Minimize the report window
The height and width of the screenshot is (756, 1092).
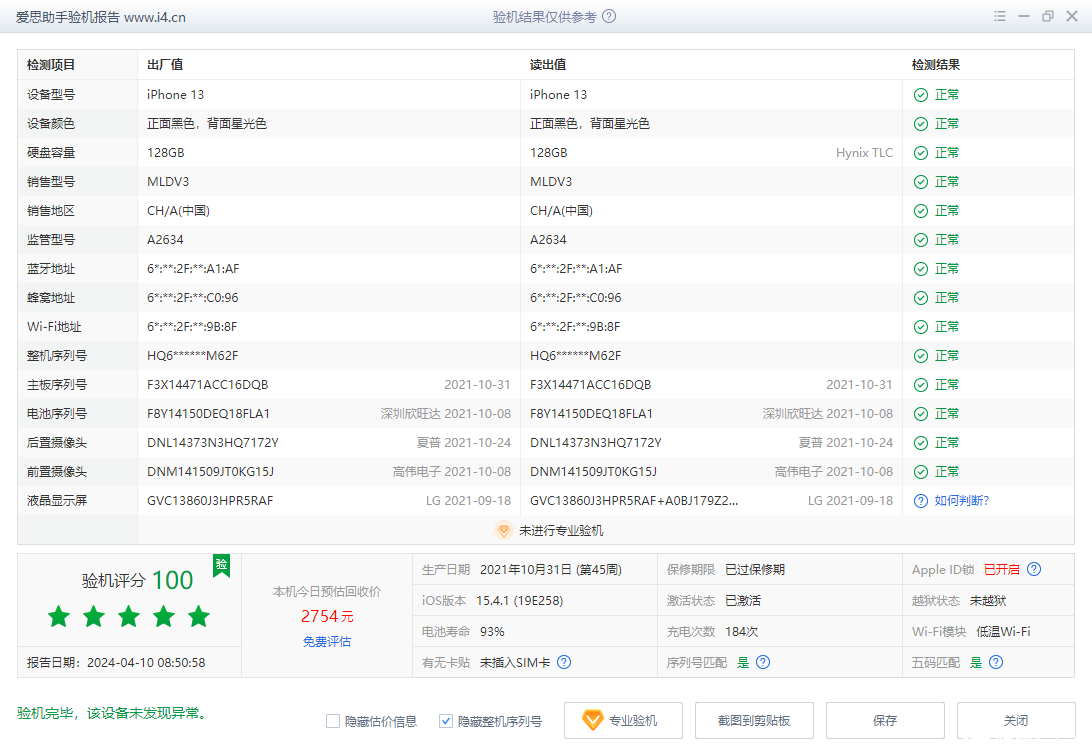tap(1024, 16)
